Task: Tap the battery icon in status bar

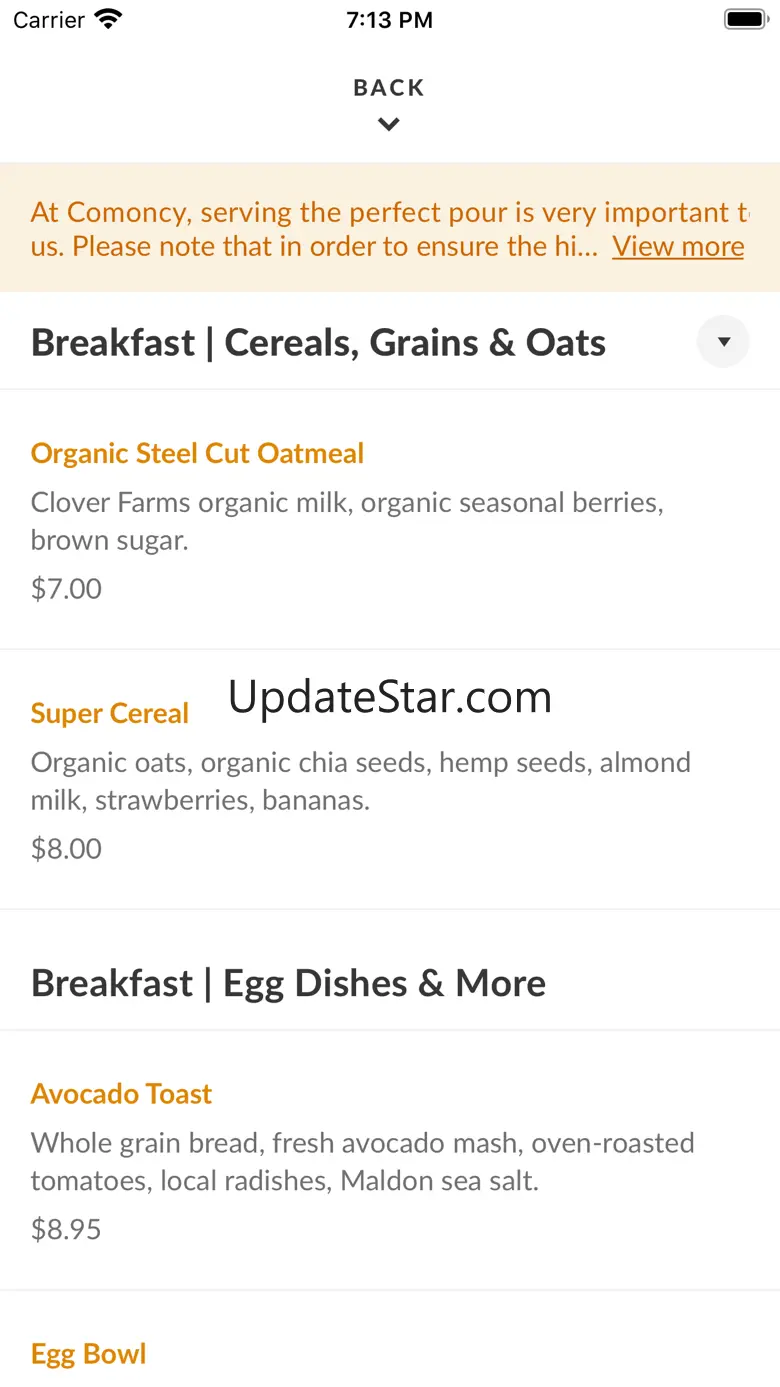Action: pyautogui.click(x=744, y=19)
